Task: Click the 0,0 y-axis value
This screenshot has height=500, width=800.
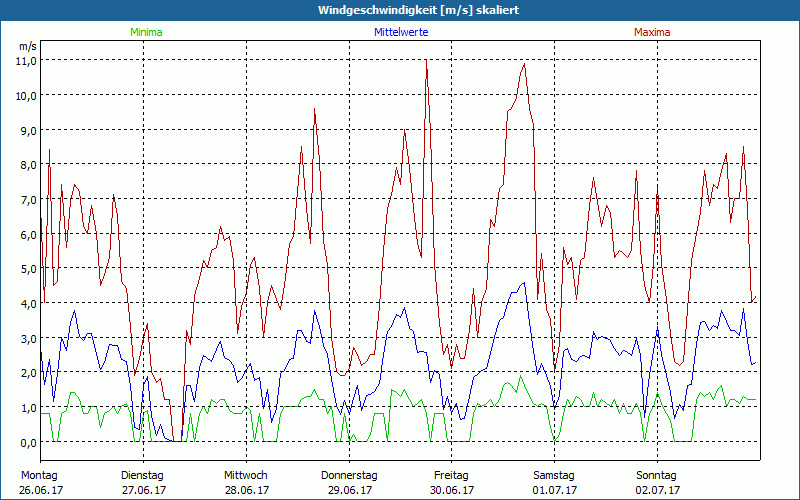Action: click(x=28, y=442)
